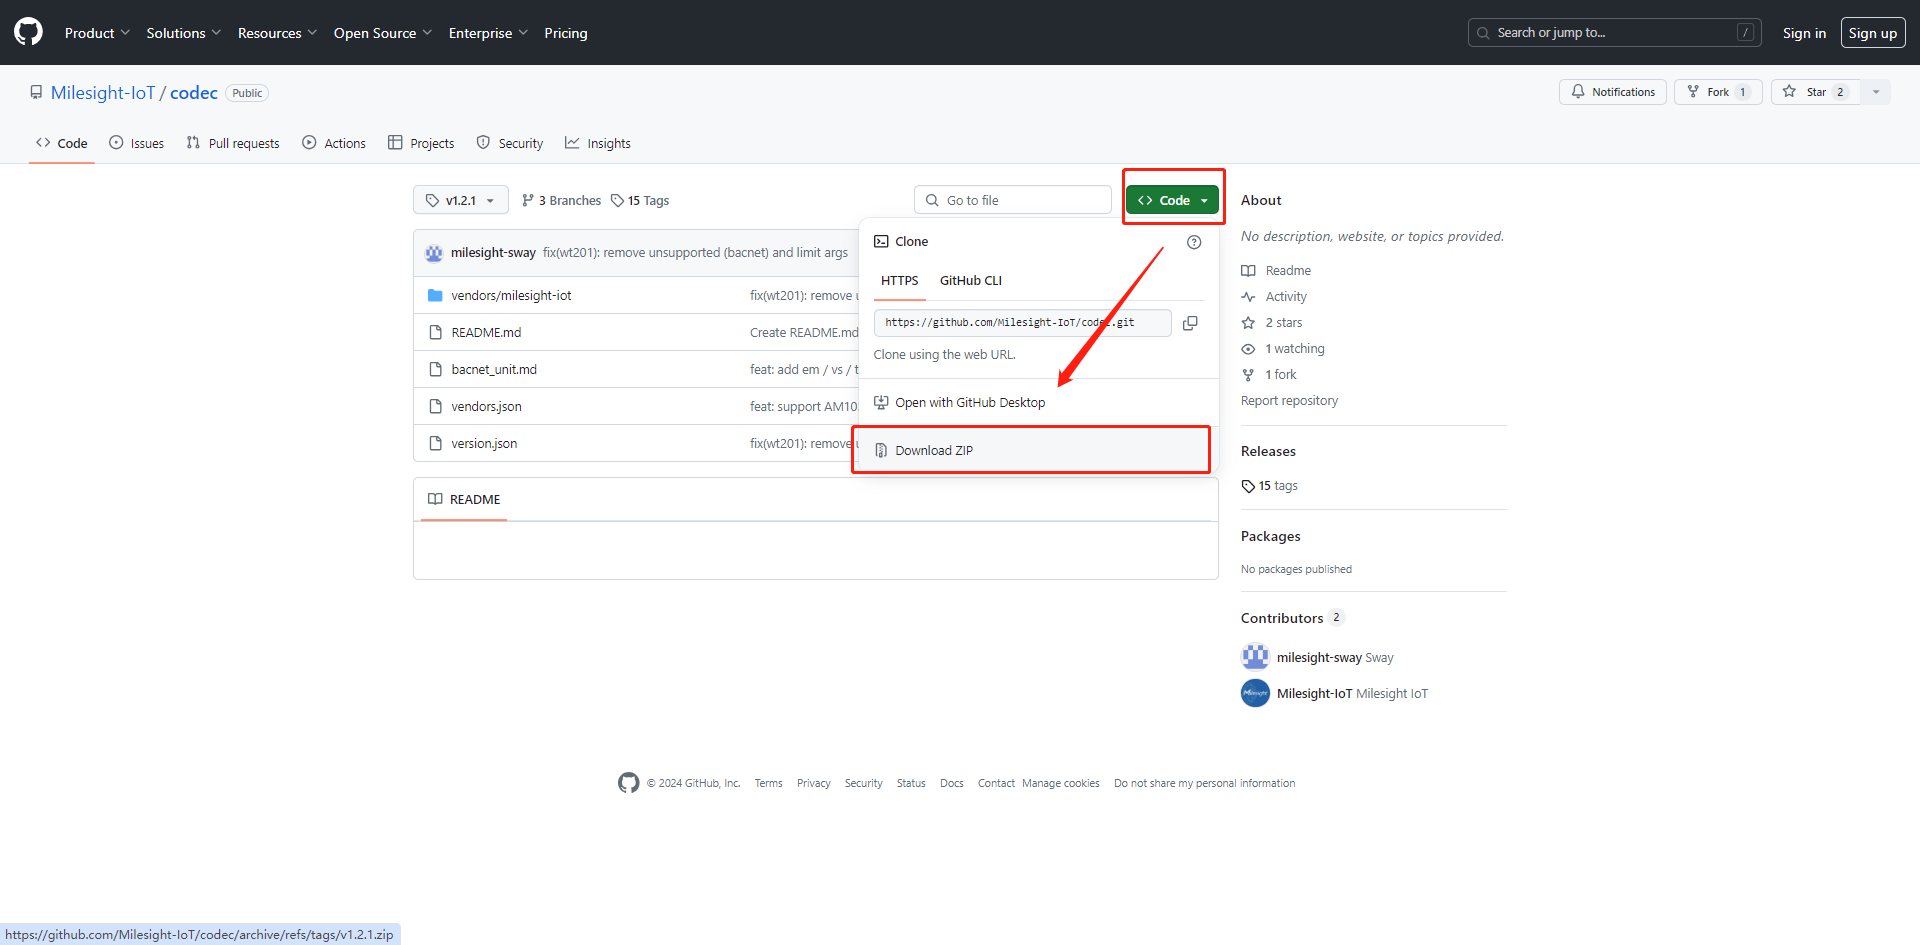This screenshot has width=1920, height=945.
Task: Click the Search or jump to field
Action: [x=1614, y=33]
